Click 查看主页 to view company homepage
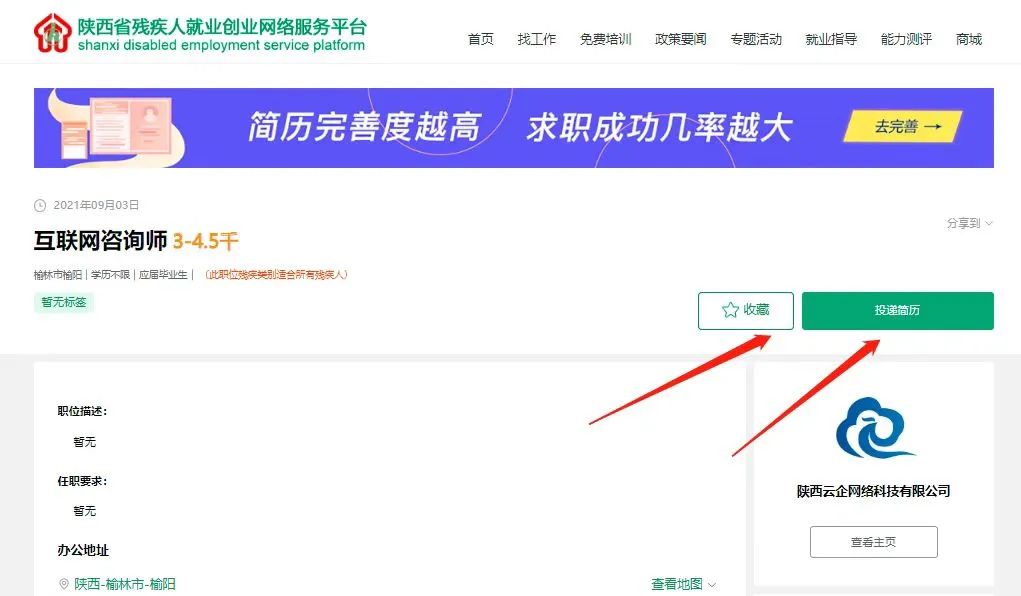1021x596 pixels. pos(872,541)
